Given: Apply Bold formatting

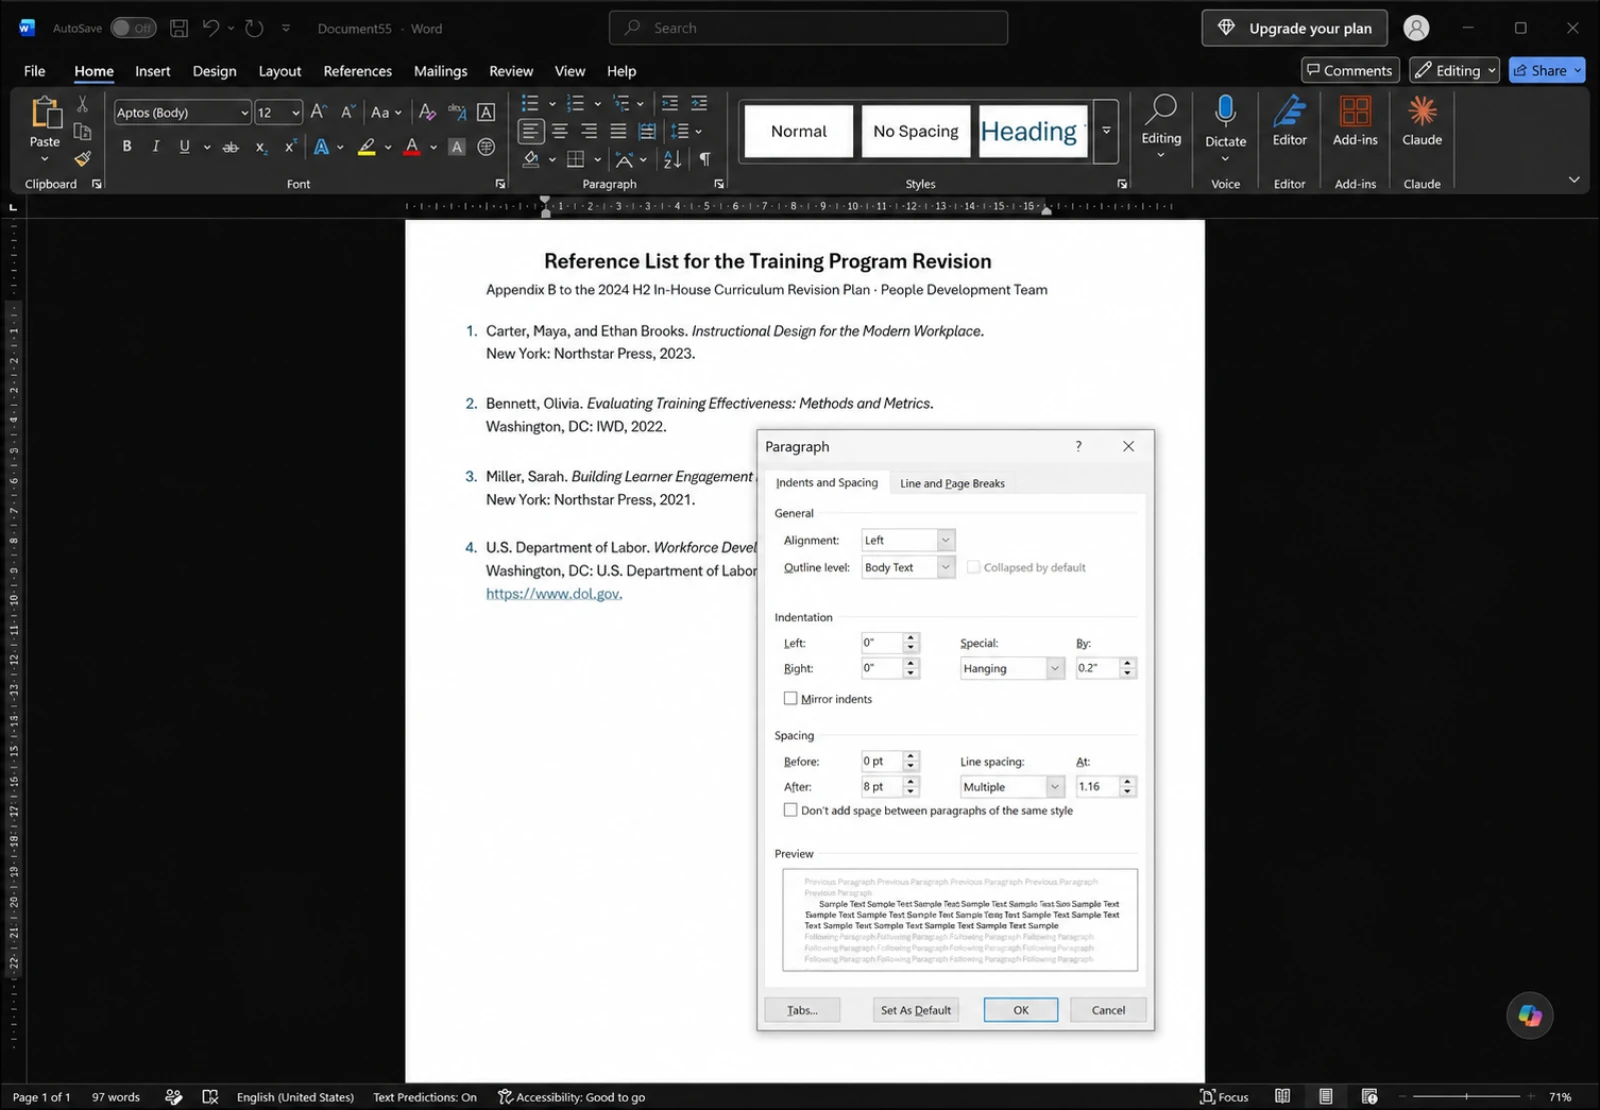Looking at the screenshot, I should coord(127,146).
